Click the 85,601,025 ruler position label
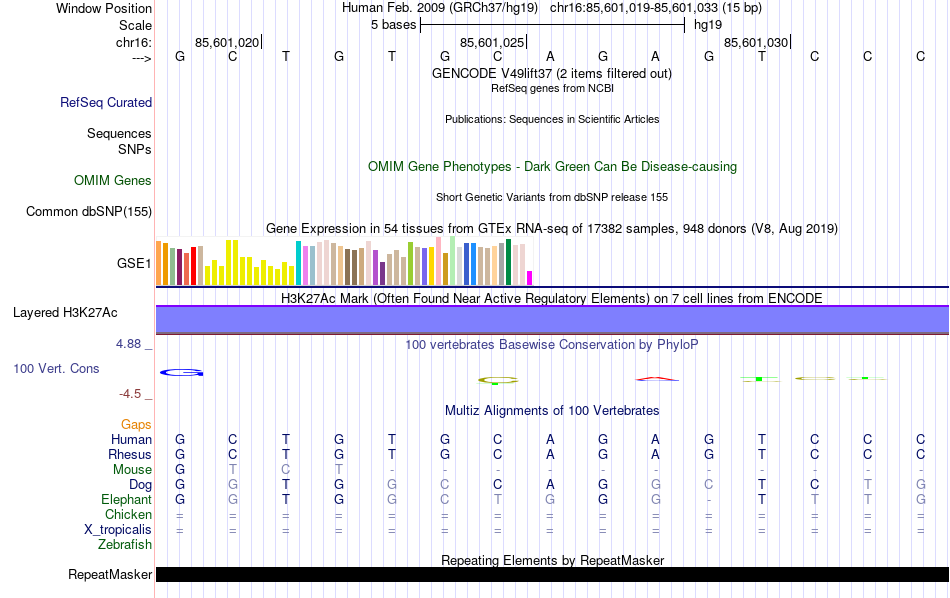 tap(492, 42)
